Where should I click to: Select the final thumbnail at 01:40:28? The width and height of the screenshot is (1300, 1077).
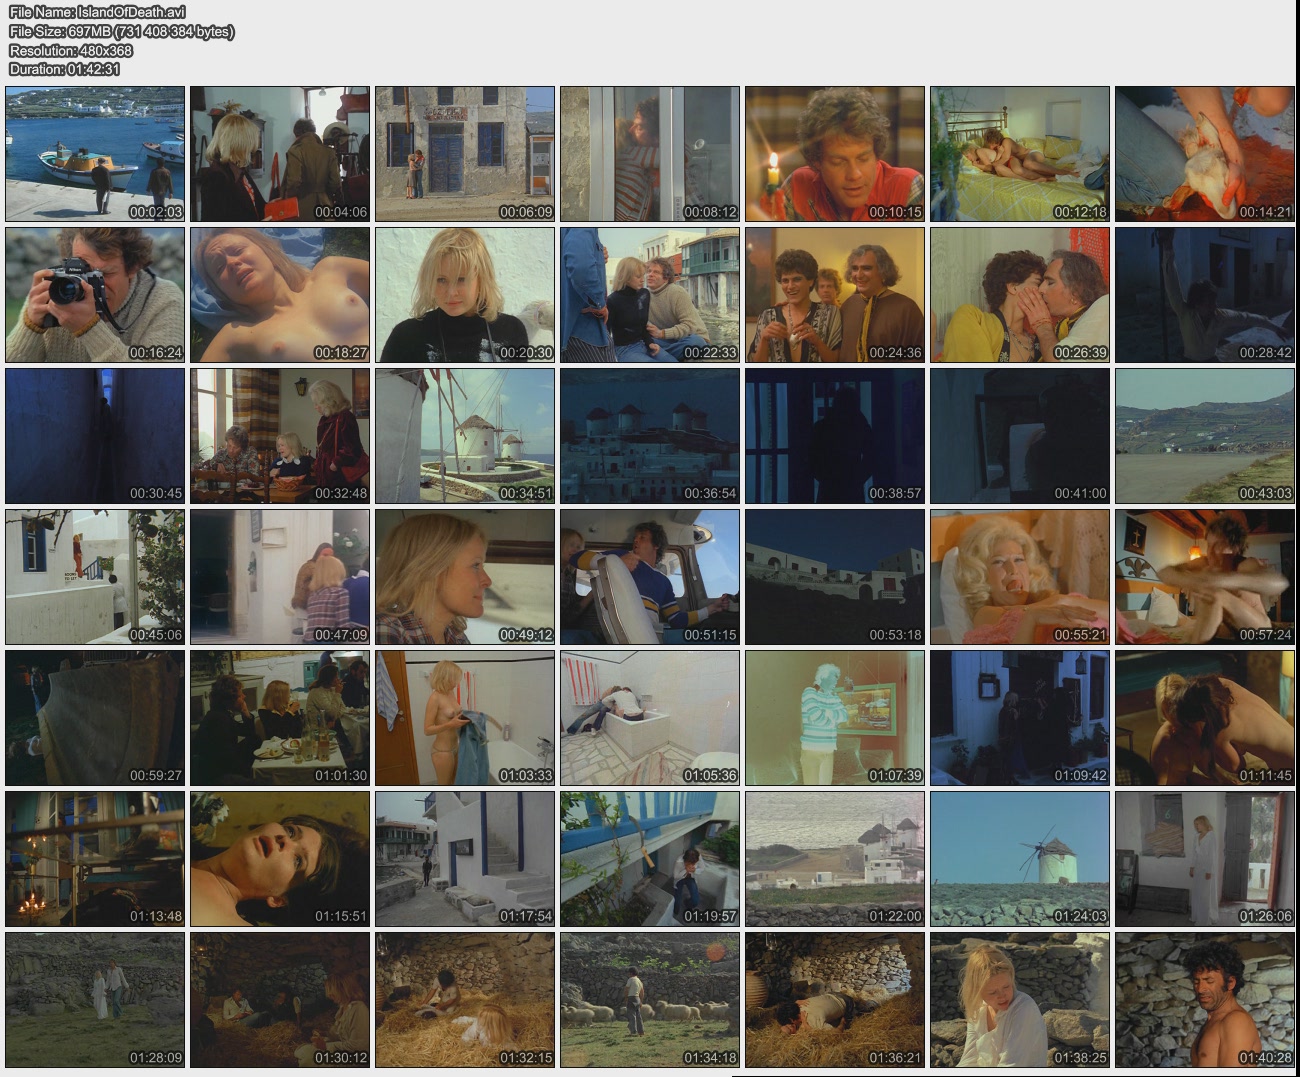[x=1205, y=1000]
